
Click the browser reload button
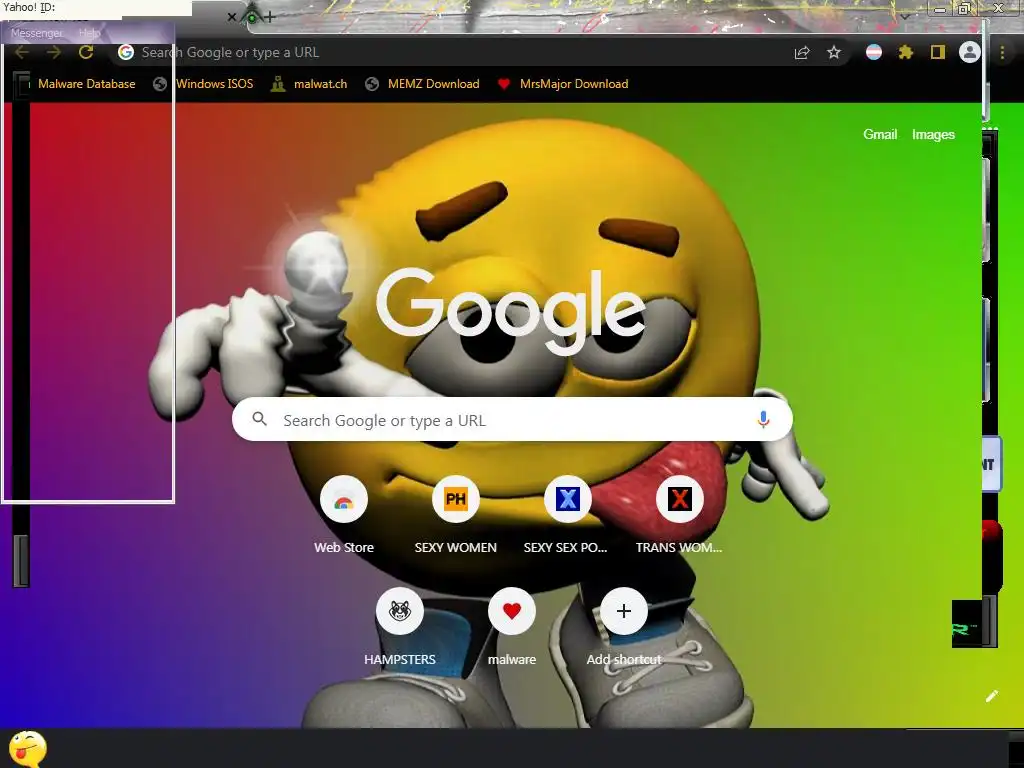[86, 52]
